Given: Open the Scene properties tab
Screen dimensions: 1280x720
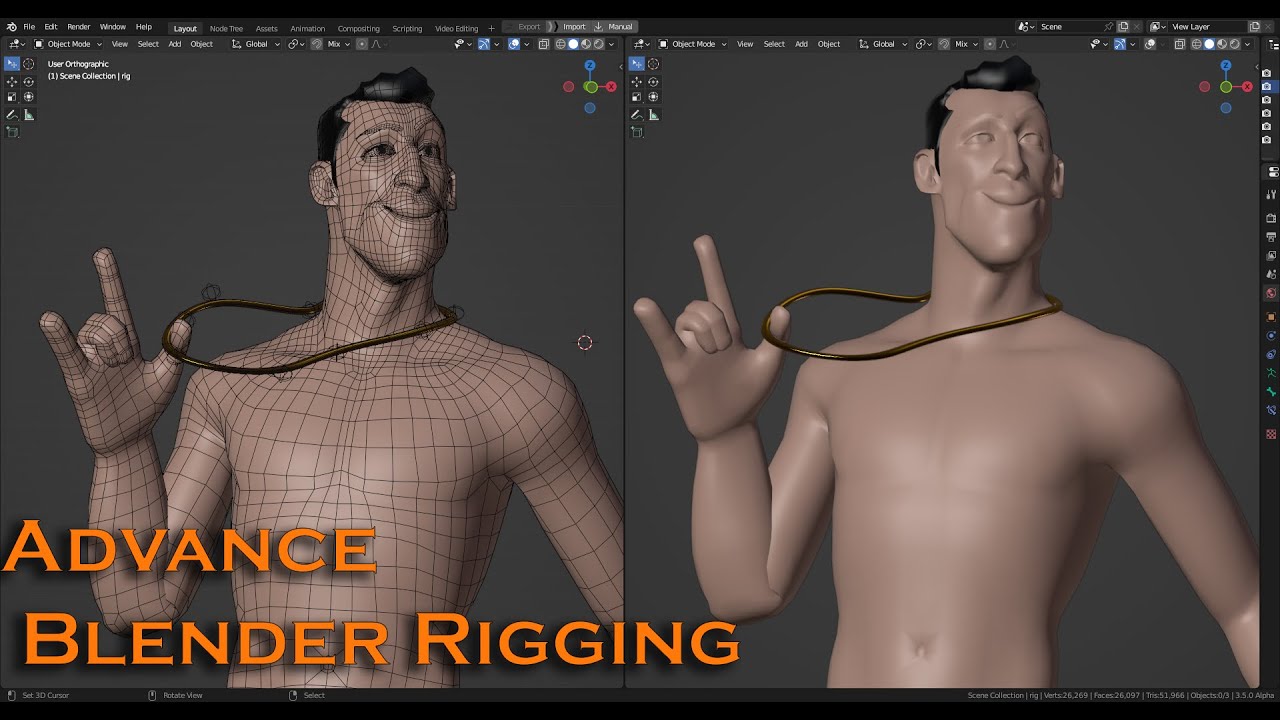Looking at the screenshot, I should [x=1272, y=274].
